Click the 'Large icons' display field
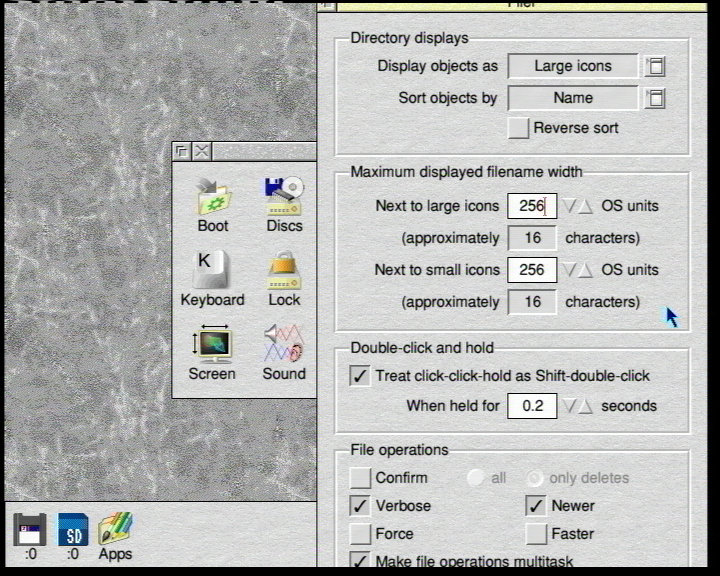Image resolution: width=720 pixels, height=576 pixels. pyautogui.click(x=573, y=66)
